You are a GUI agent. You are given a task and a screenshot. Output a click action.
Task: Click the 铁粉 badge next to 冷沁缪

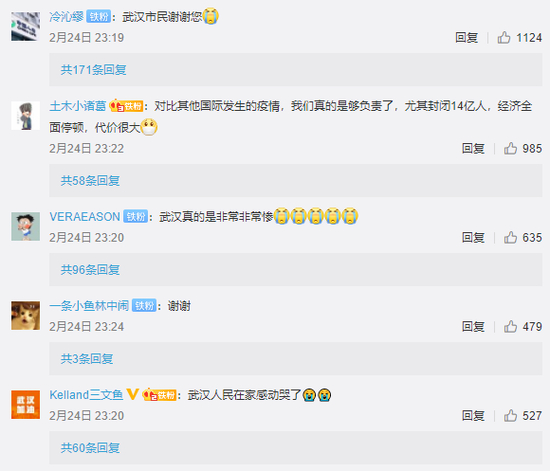pos(99,16)
